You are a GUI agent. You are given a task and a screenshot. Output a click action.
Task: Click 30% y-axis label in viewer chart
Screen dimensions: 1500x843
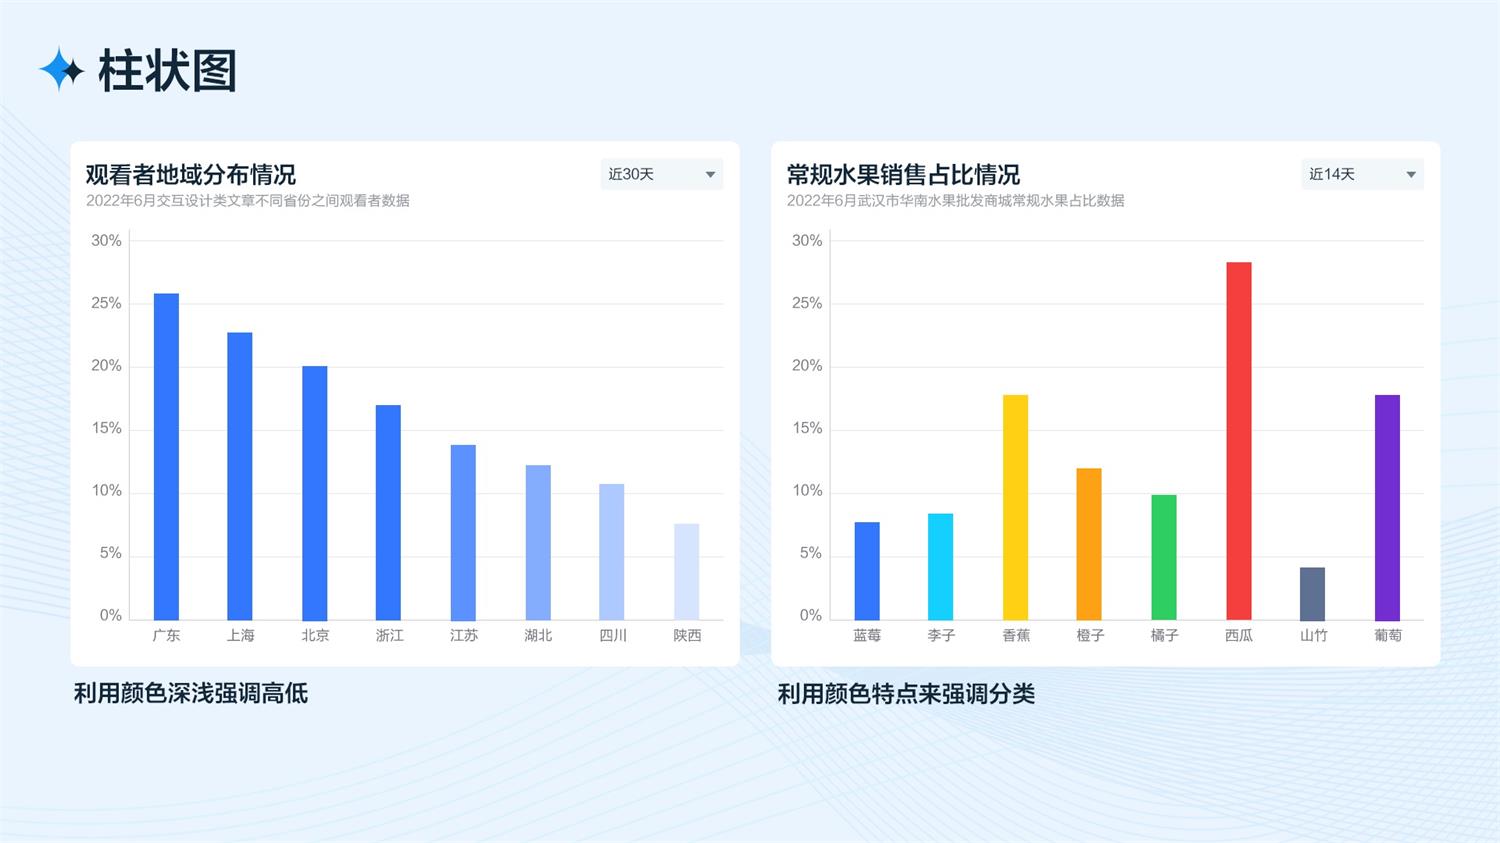pos(106,241)
